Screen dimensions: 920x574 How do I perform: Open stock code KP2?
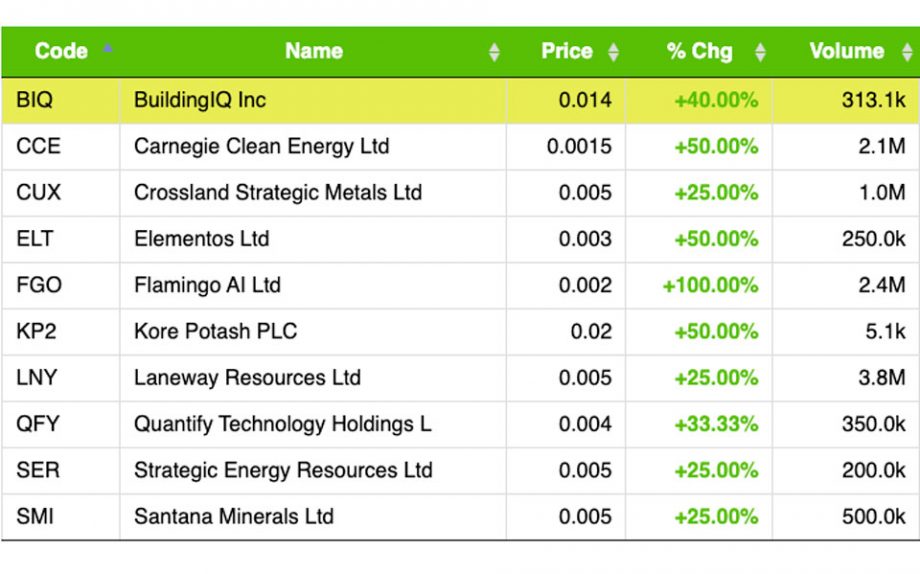[36, 332]
